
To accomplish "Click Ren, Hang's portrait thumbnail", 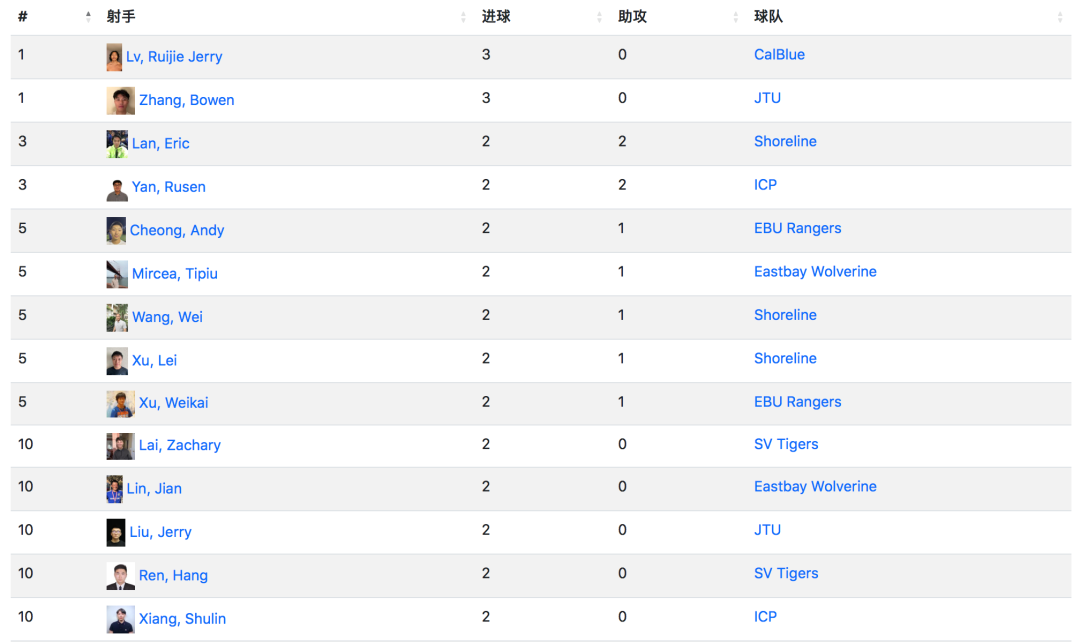I will [x=121, y=576].
